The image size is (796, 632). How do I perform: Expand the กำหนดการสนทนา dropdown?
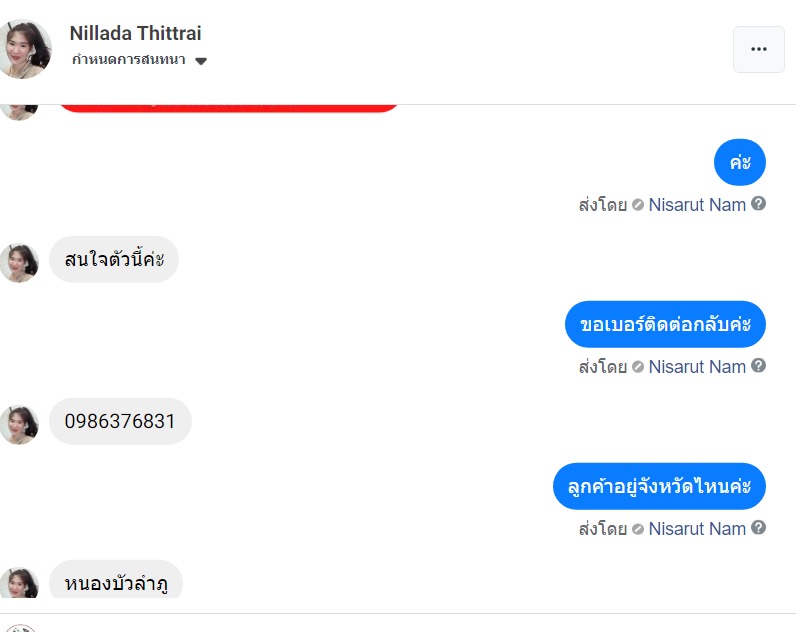201,61
